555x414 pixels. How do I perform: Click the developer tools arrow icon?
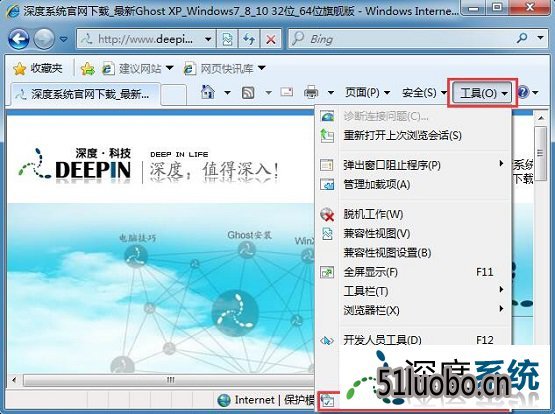pyautogui.click(x=327, y=340)
